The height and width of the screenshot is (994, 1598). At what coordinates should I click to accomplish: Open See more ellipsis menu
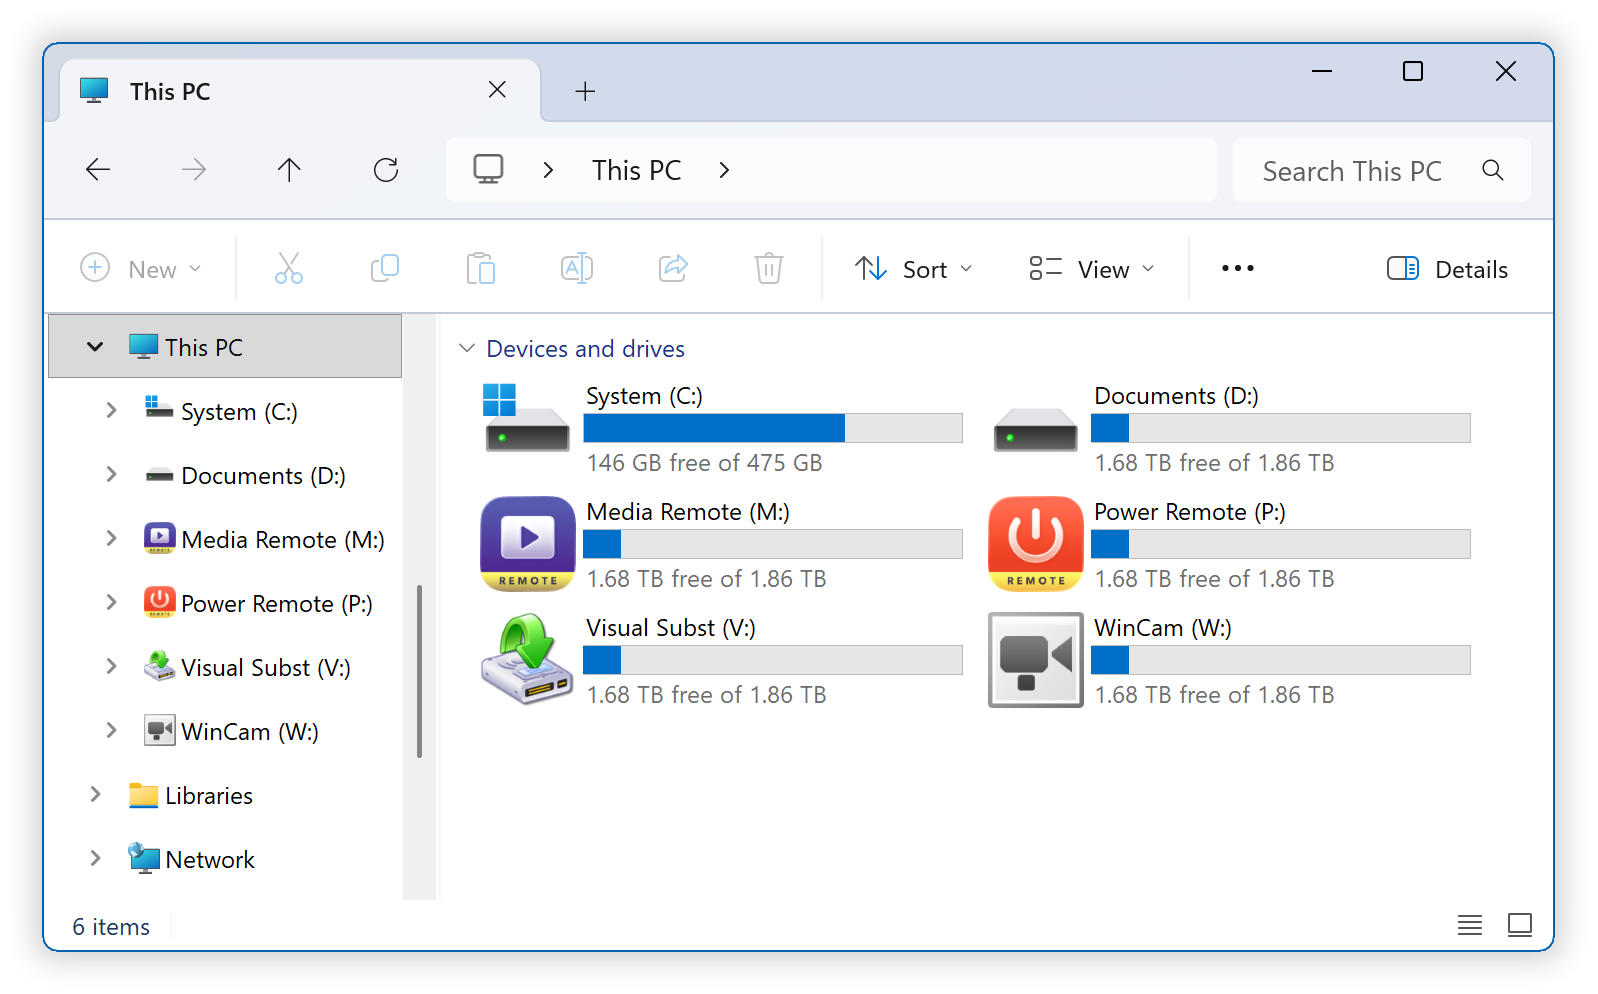(1238, 268)
